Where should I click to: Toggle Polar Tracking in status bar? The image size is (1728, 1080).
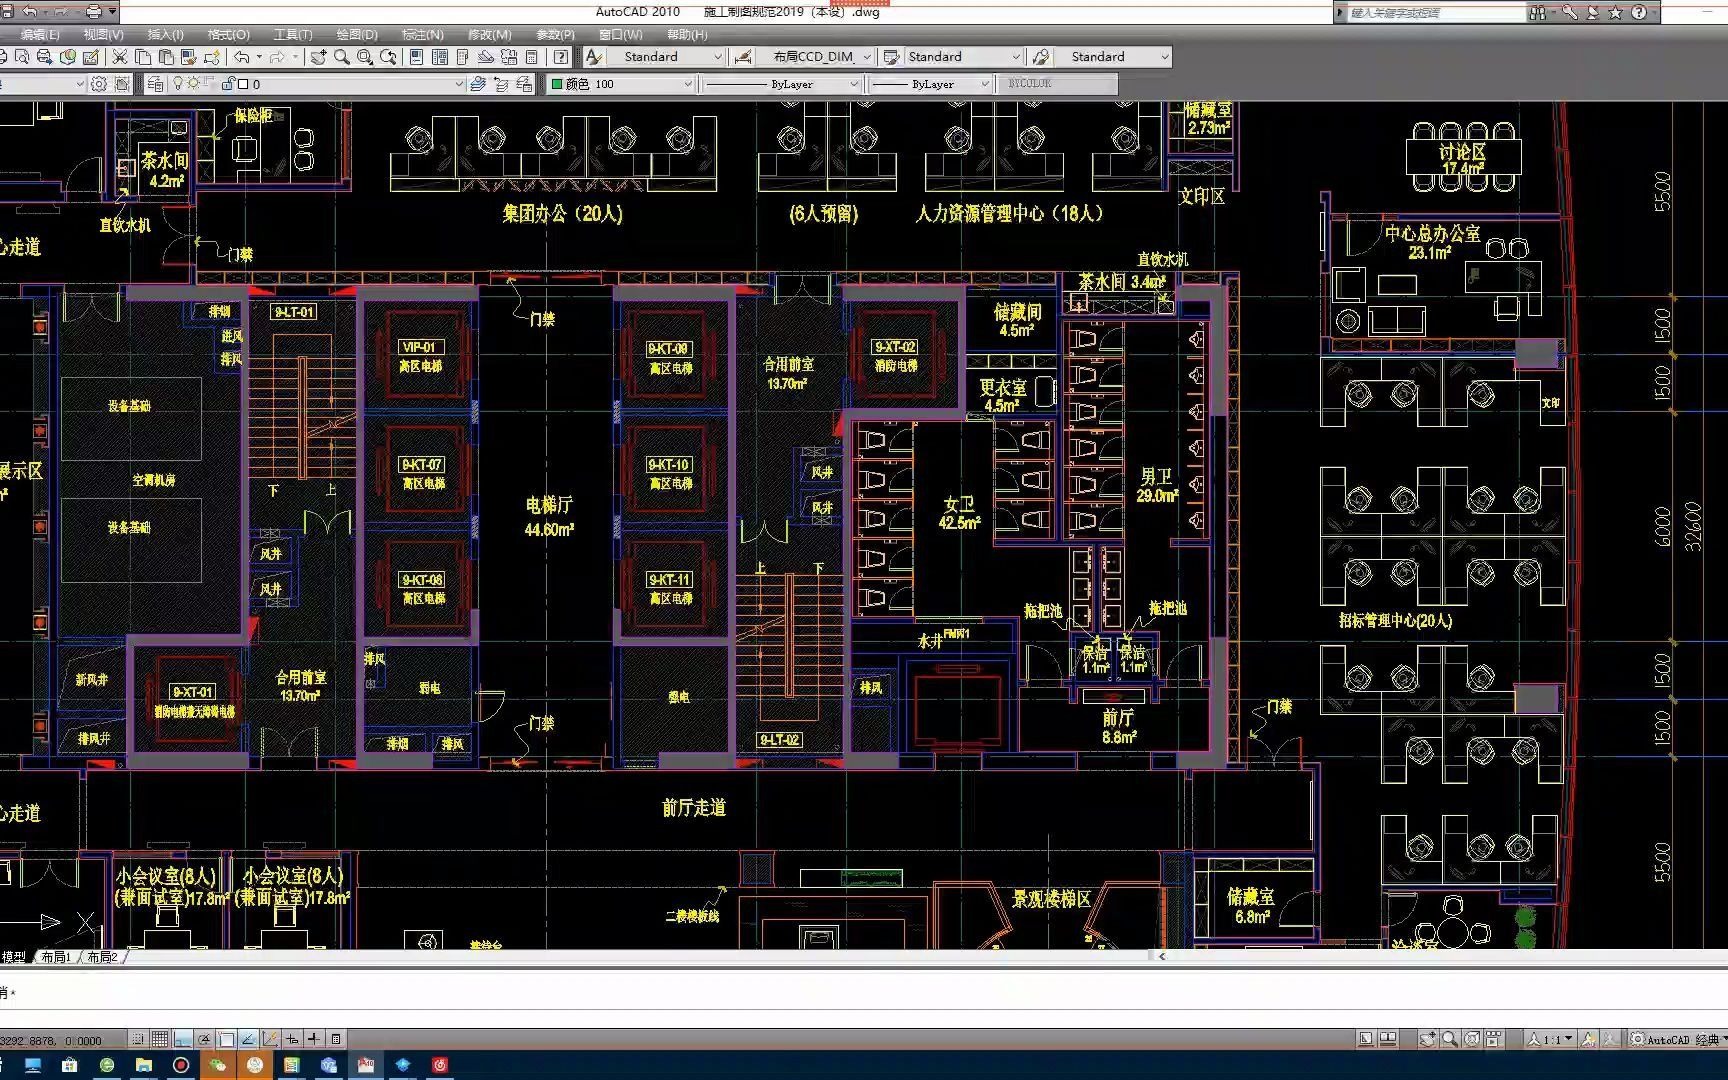[204, 1039]
